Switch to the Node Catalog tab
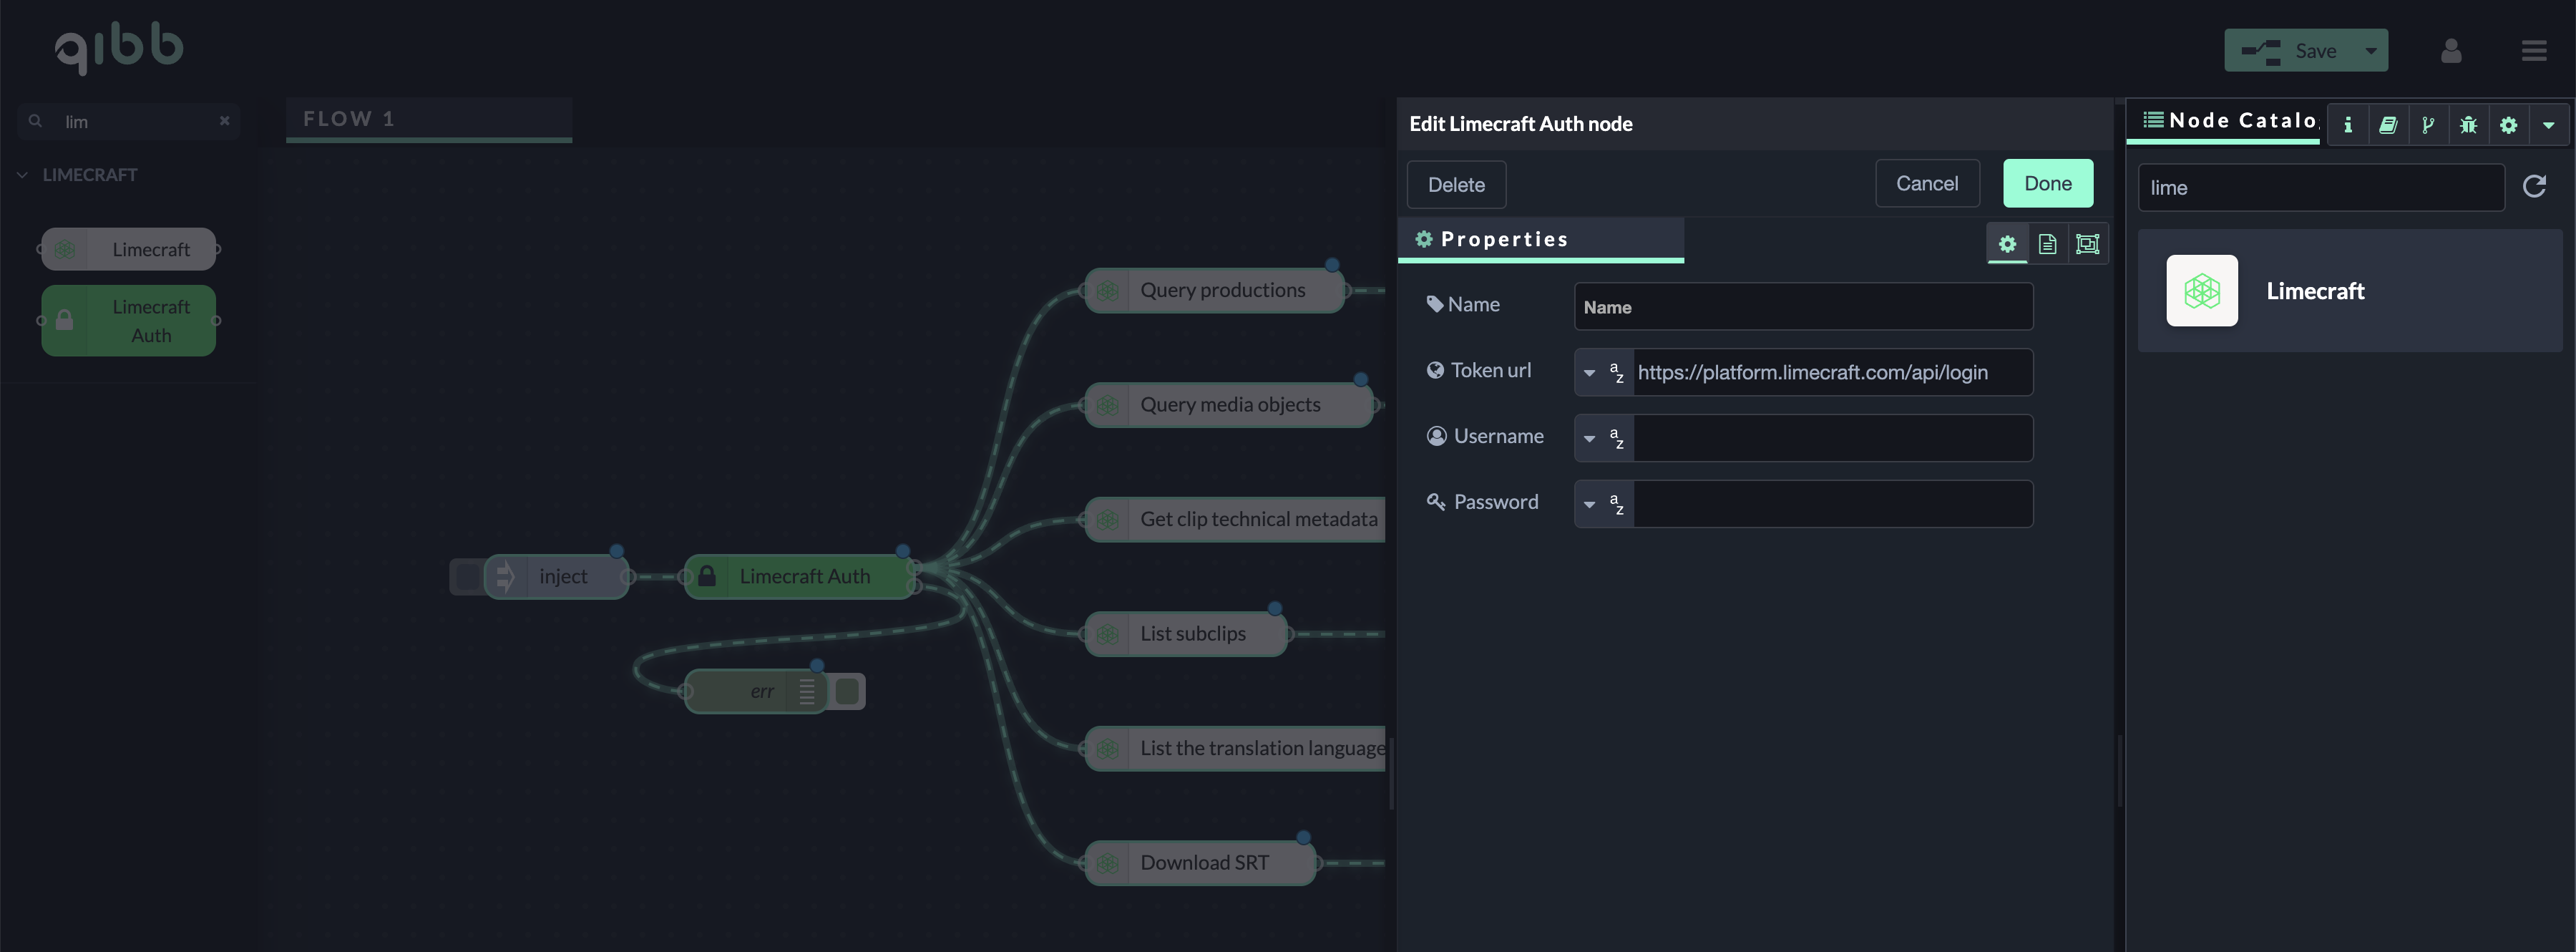Screen dimensions: 2576x952 click(2229, 121)
